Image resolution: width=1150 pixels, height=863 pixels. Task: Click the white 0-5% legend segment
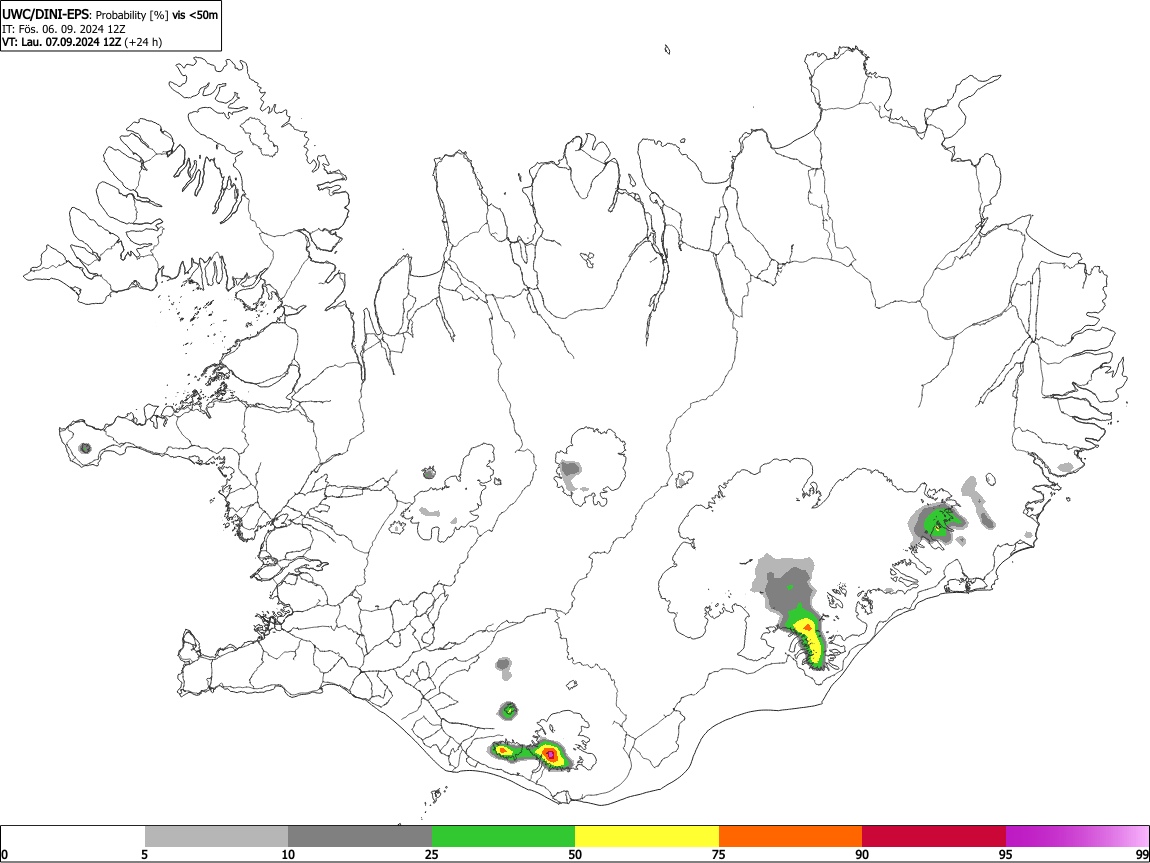pyautogui.click(x=73, y=837)
